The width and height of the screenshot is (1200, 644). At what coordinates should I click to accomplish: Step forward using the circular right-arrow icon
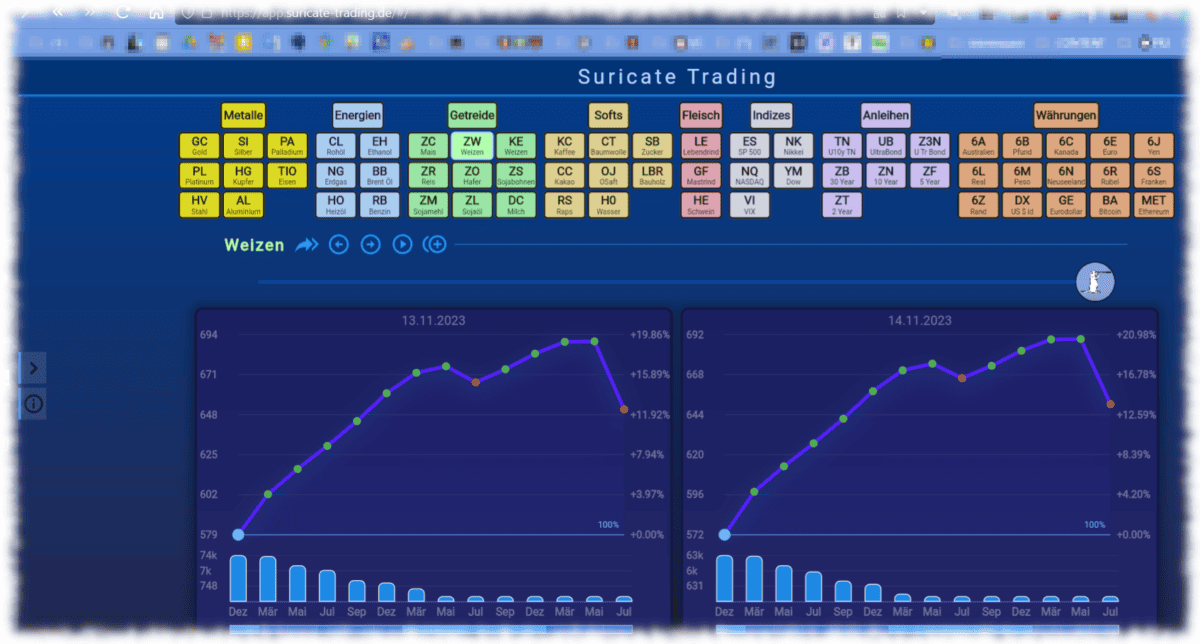370,244
